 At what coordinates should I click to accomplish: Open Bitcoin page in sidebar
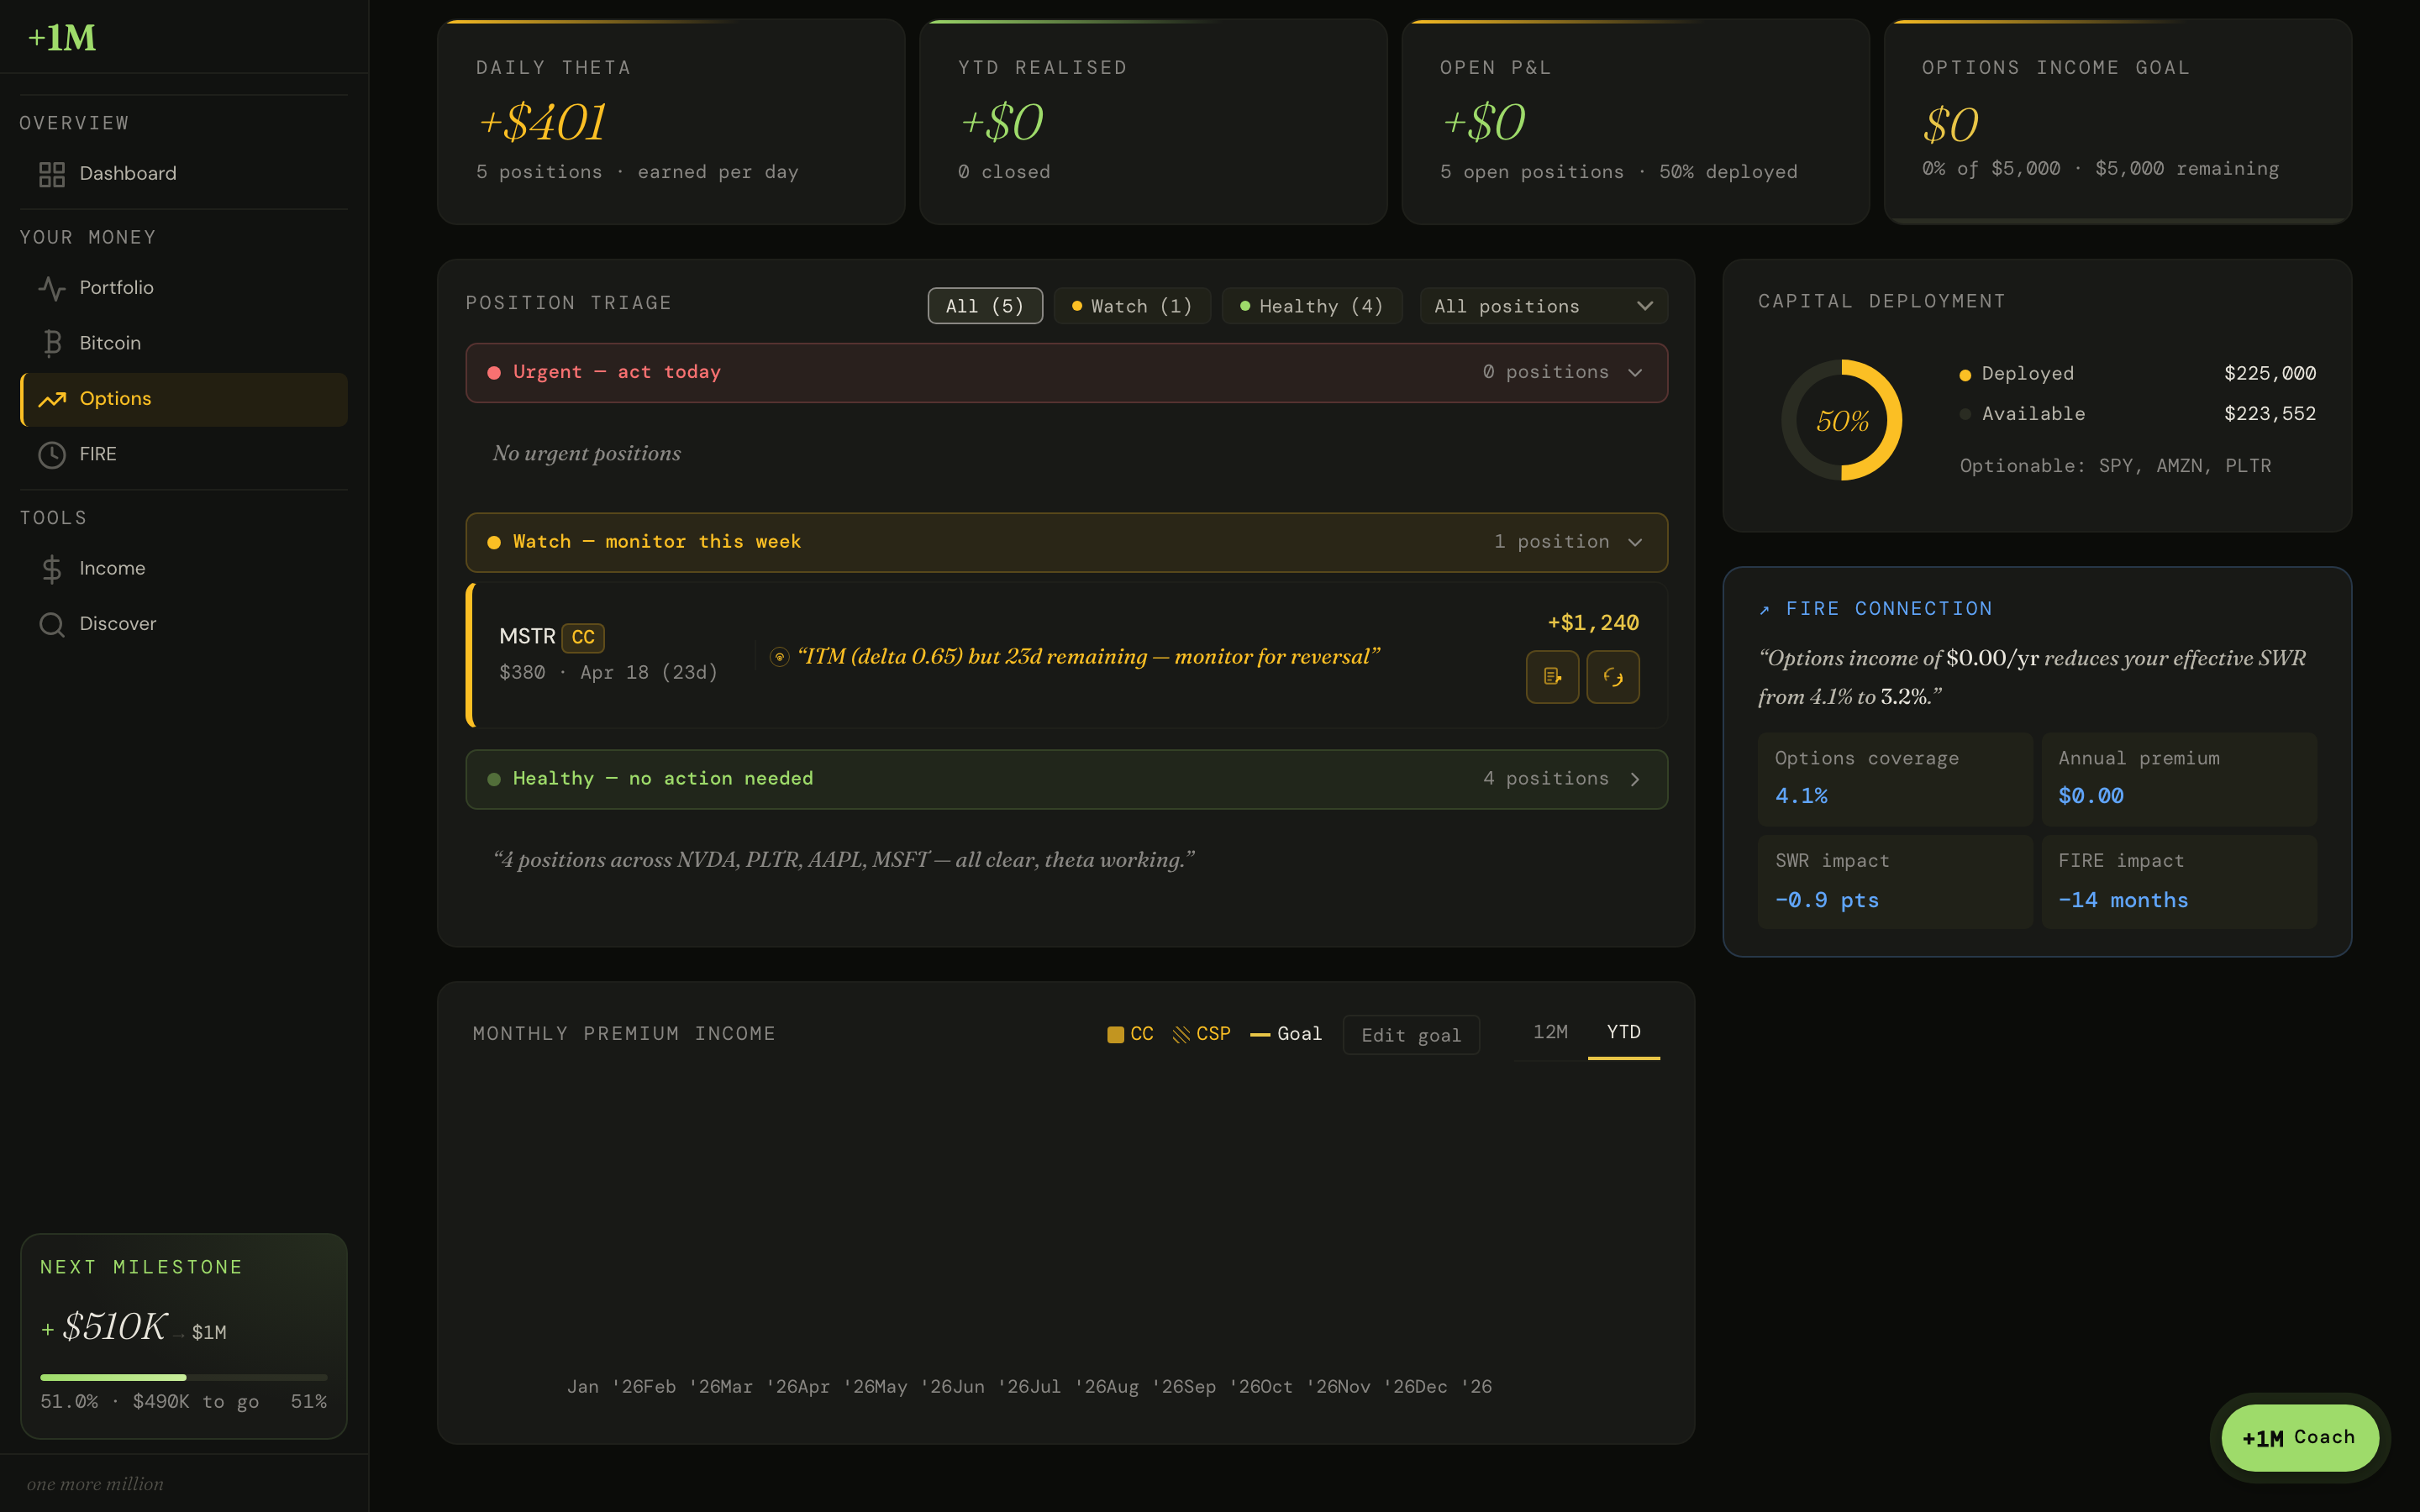pos(184,343)
